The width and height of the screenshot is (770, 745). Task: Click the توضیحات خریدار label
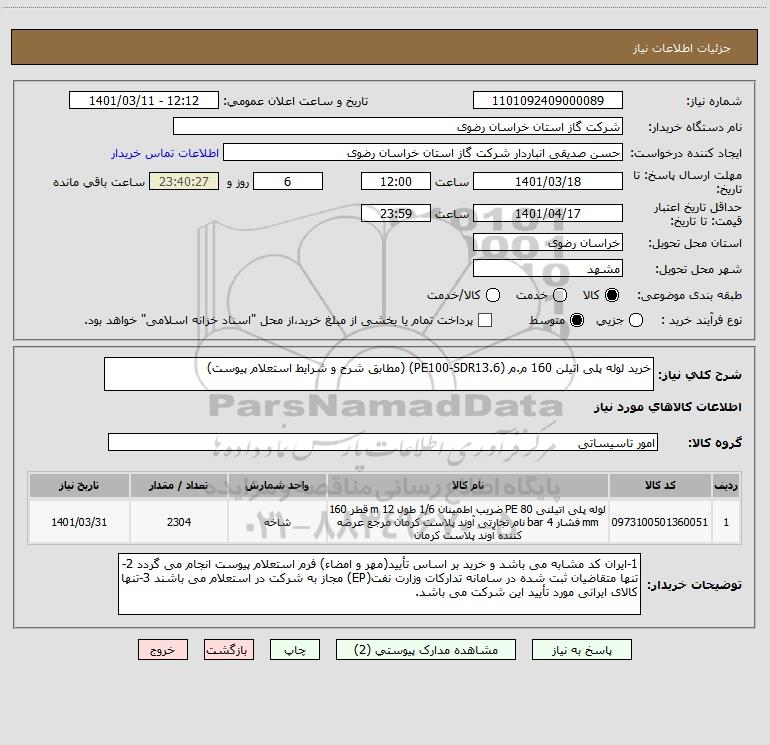(694, 585)
